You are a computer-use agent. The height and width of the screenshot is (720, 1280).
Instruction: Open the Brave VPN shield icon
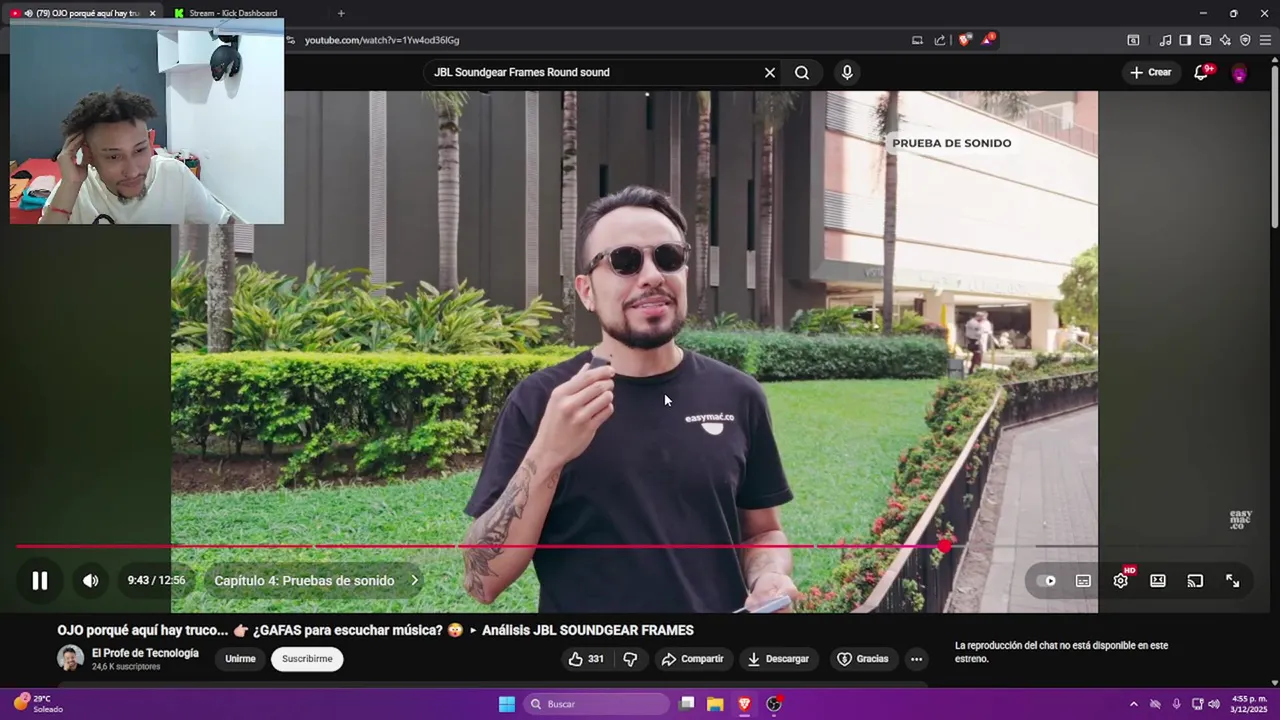(1245, 40)
